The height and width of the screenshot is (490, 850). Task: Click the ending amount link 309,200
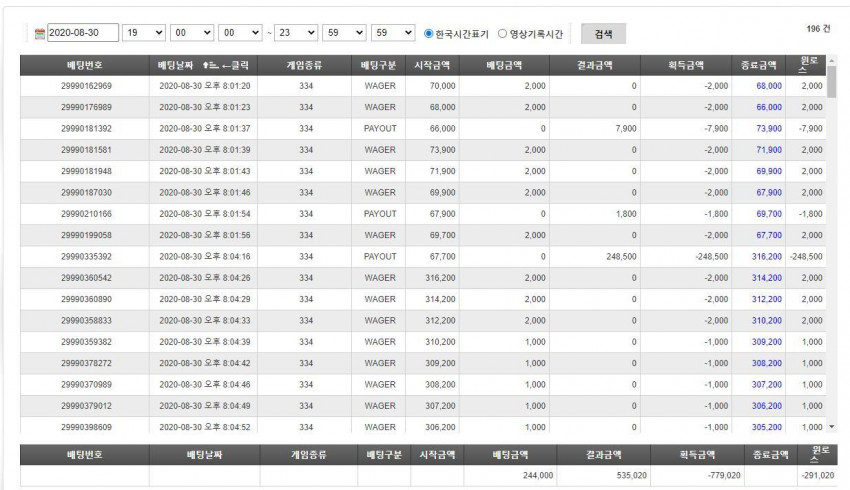click(767, 342)
